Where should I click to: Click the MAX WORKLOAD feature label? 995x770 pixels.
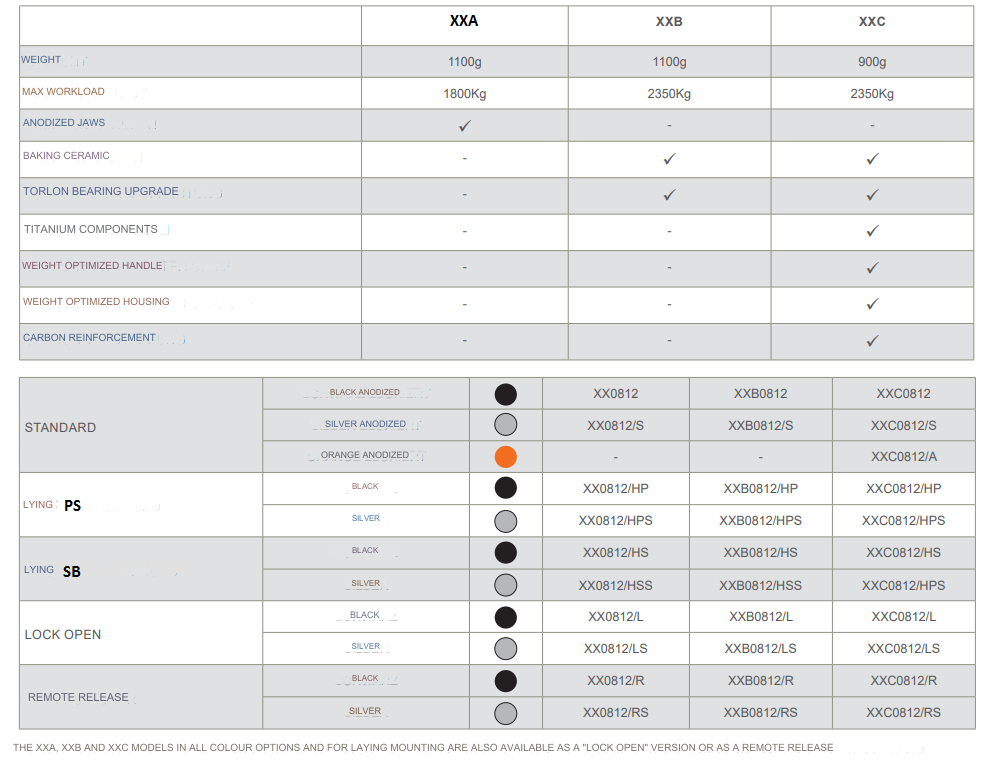pyautogui.click(x=63, y=92)
